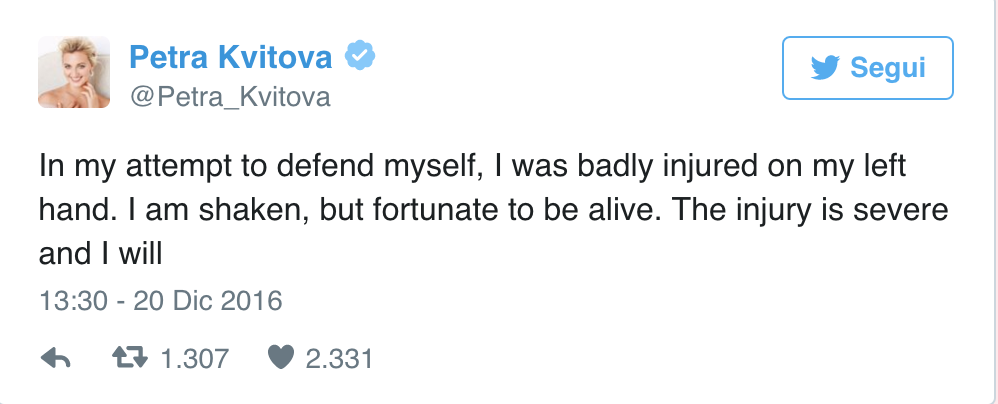Click the word Segui on the follow button
998x404 pixels.
[888, 69]
